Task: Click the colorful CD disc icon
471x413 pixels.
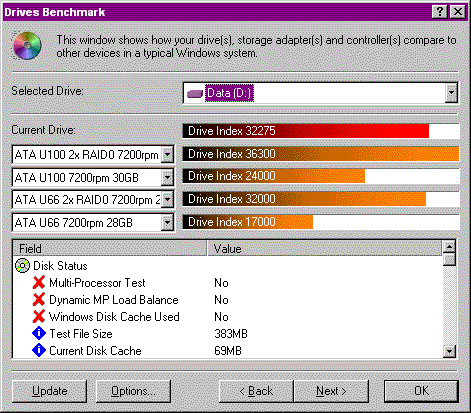Action: 27,45
